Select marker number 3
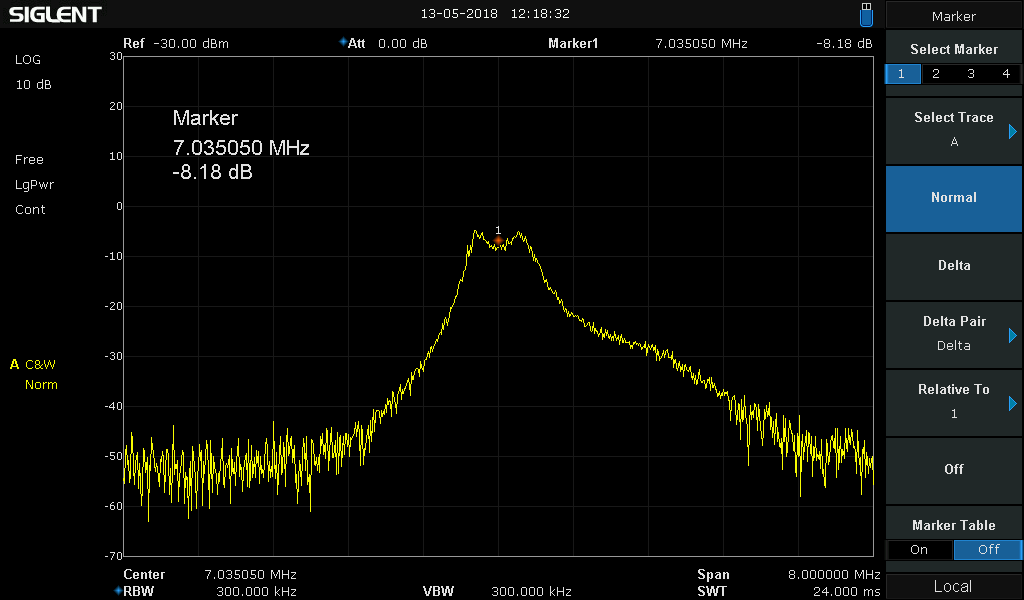 [x=971, y=74]
